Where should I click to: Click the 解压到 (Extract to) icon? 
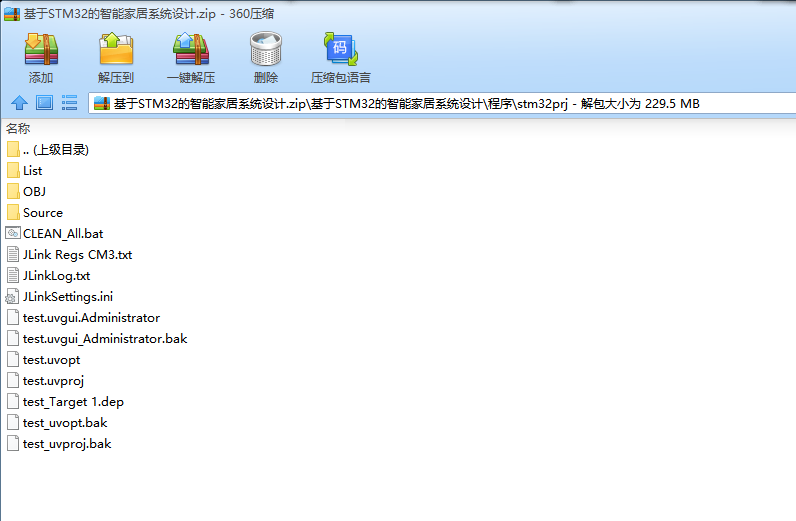point(116,49)
